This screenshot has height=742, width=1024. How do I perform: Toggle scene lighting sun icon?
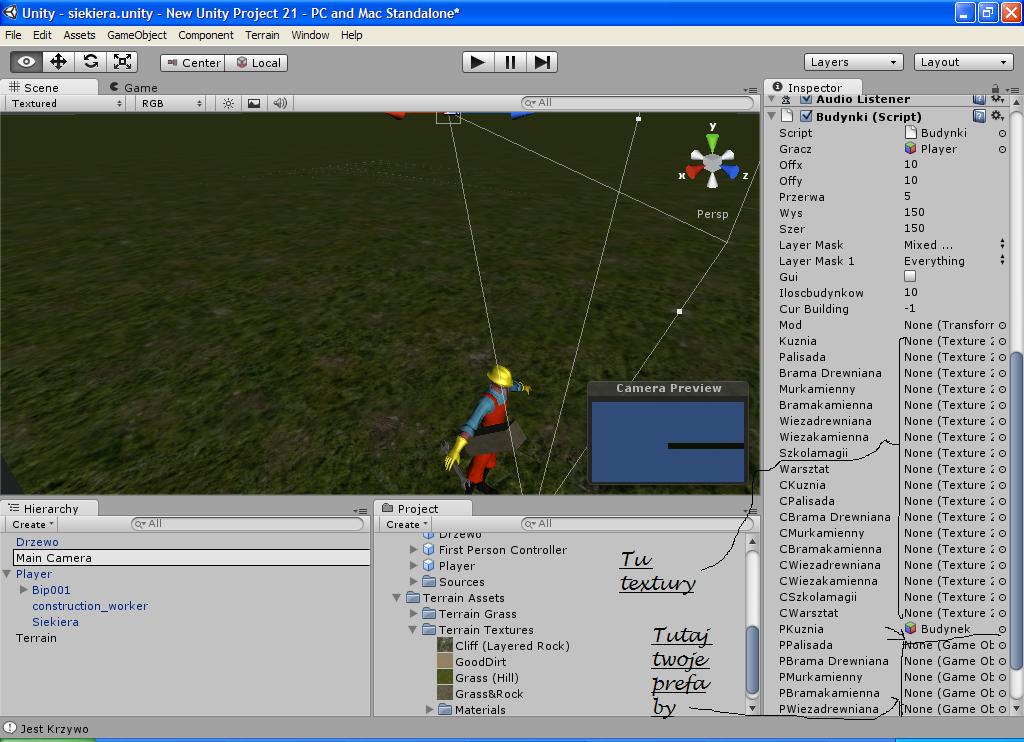coord(229,103)
